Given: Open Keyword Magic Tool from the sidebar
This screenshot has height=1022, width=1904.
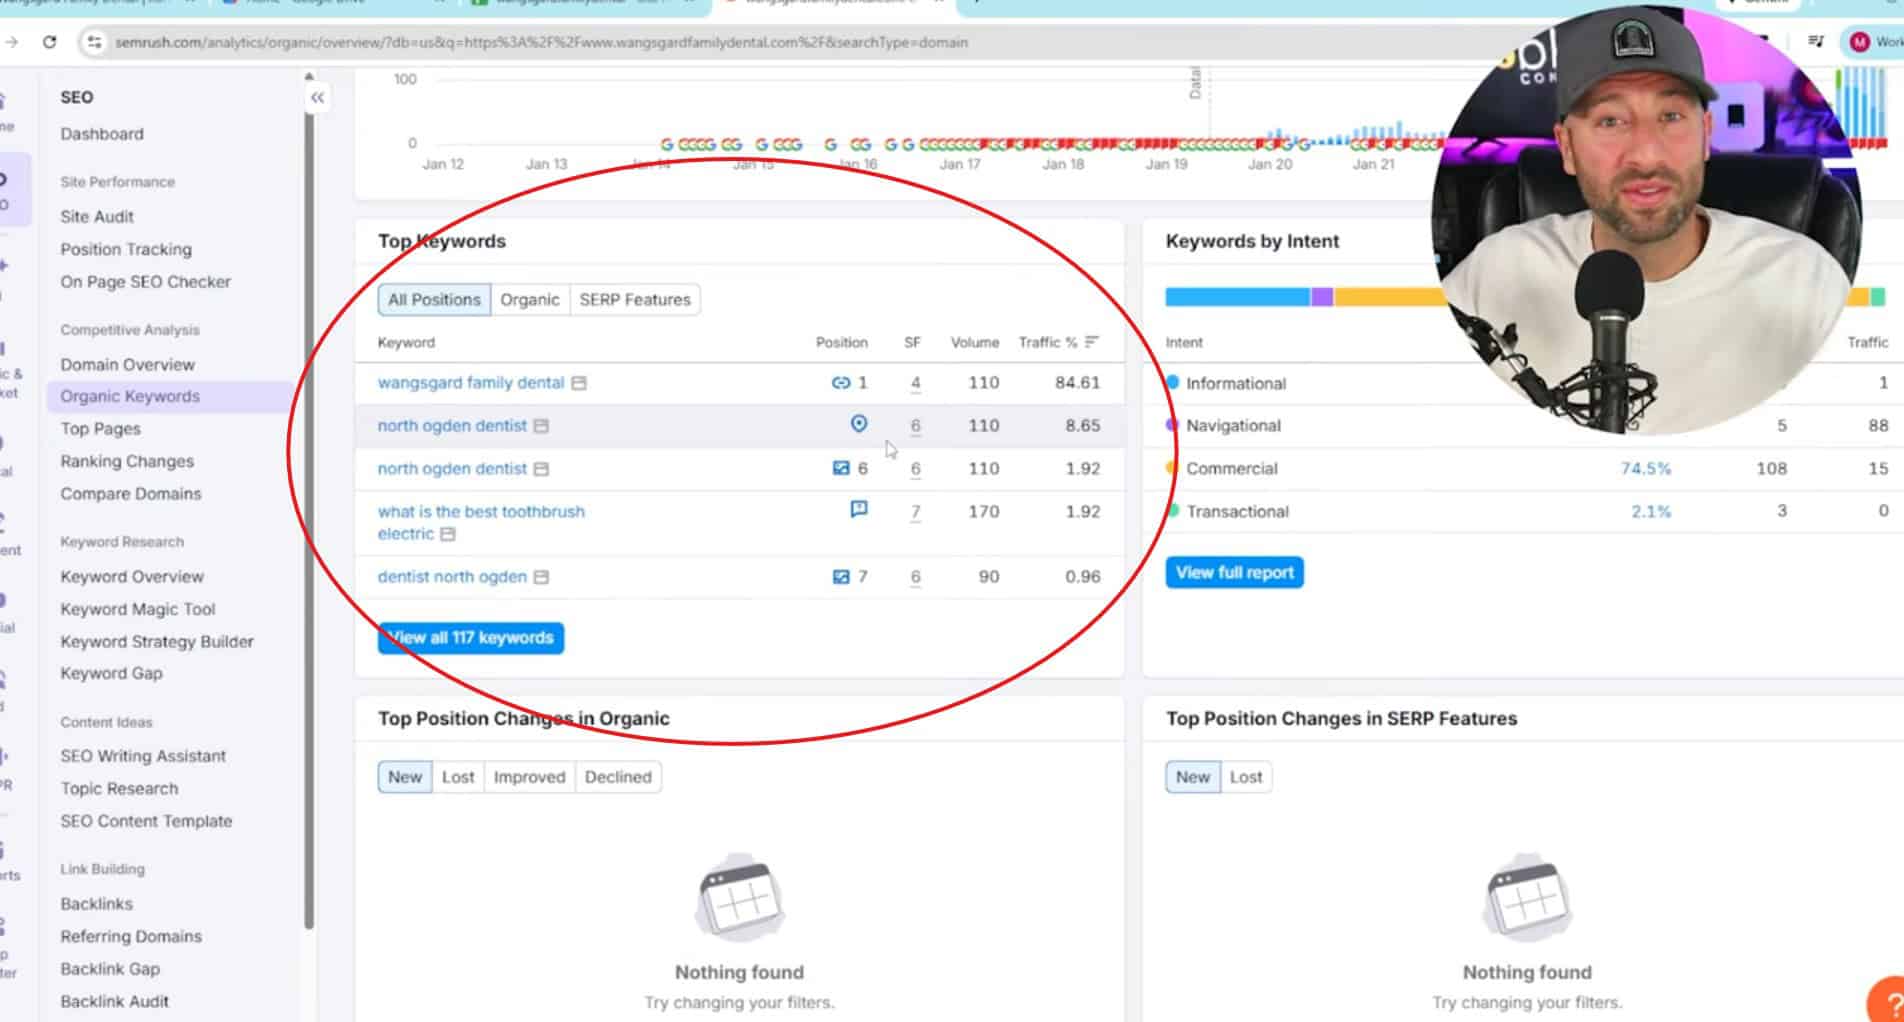Looking at the screenshot, I should pos(137,608).
